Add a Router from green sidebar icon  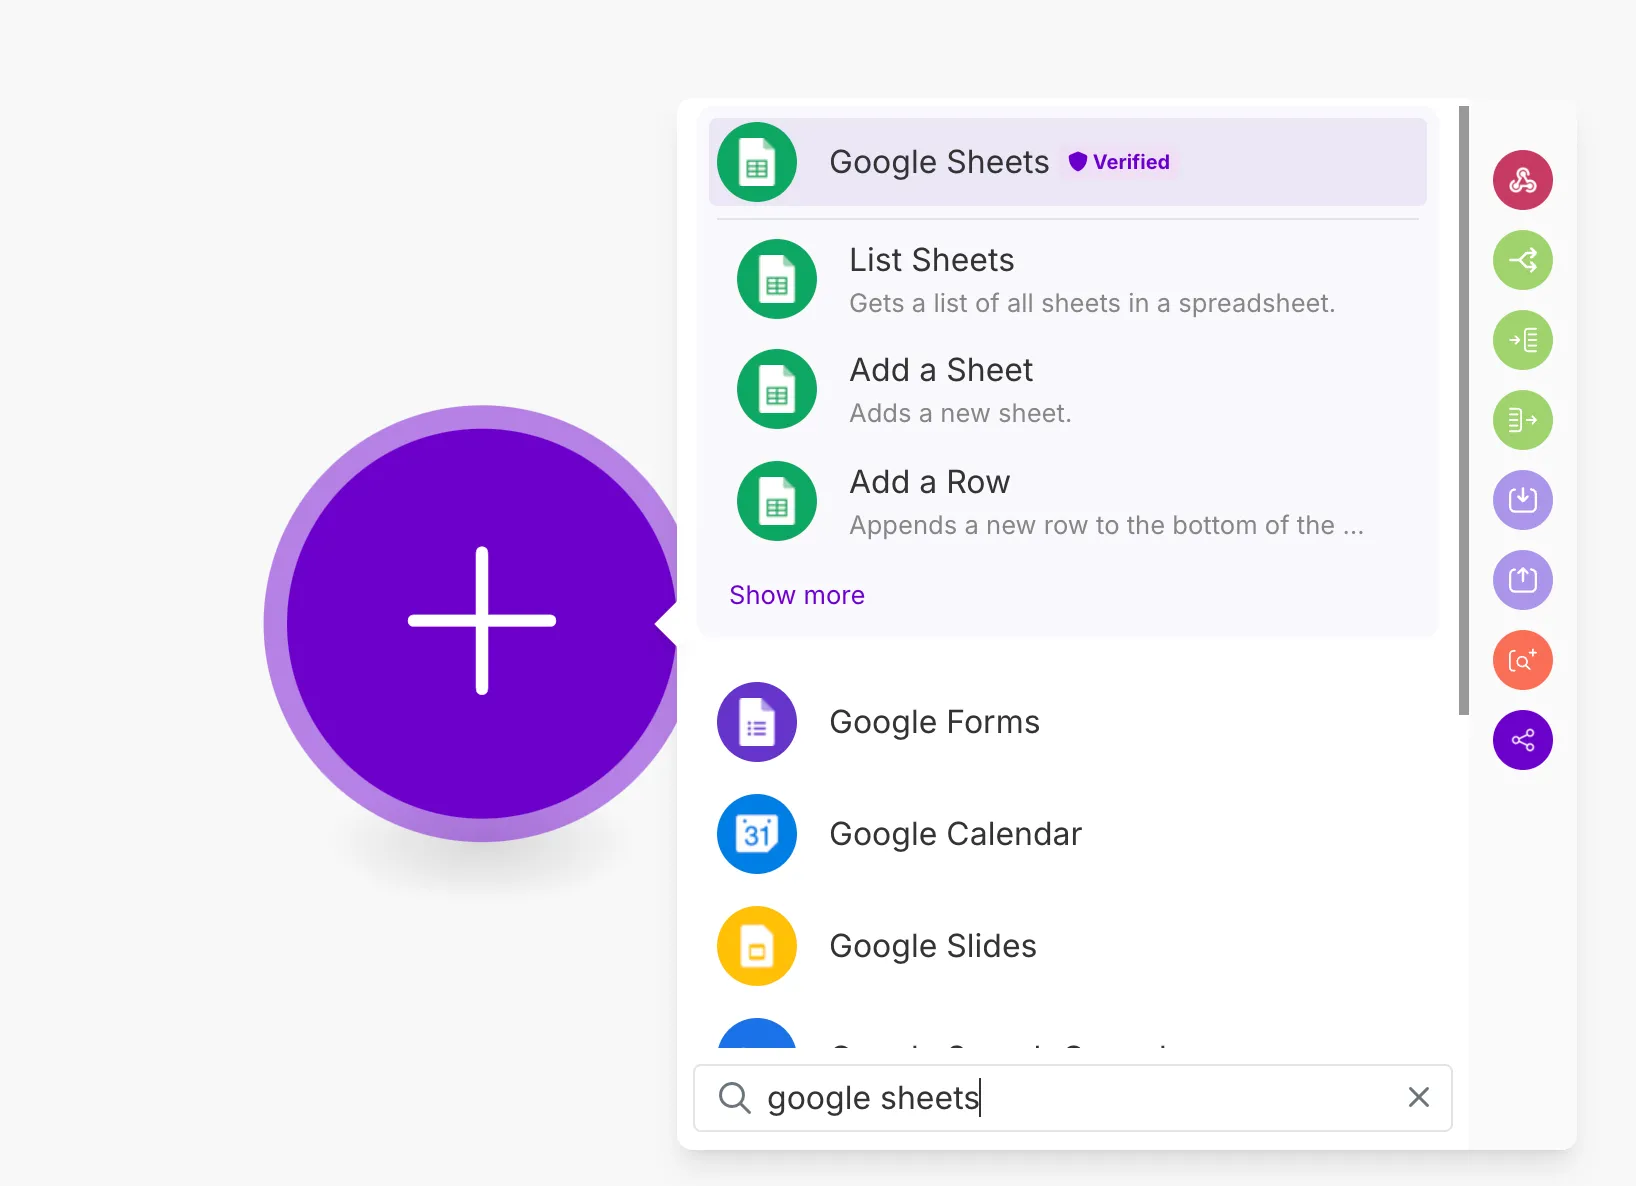click(1522, 260)
